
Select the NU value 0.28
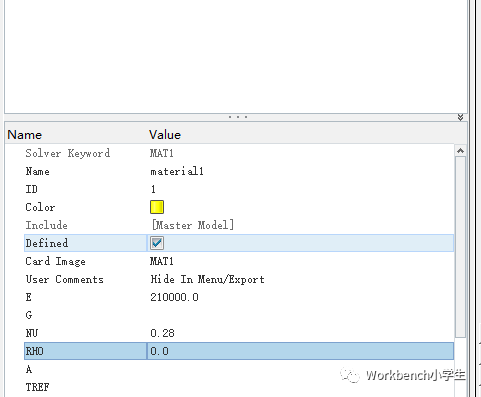[162, 333]
